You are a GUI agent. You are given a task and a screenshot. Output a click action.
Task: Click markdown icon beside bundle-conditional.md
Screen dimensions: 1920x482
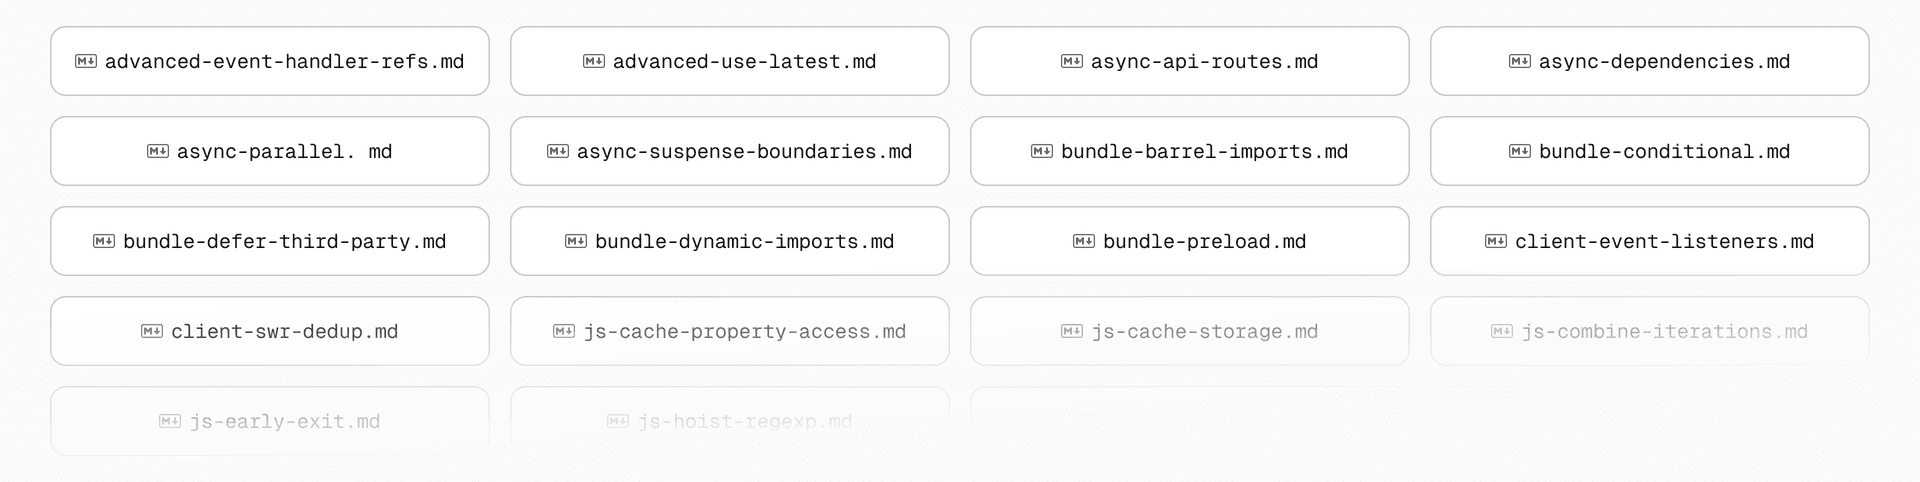[1520, 151]
